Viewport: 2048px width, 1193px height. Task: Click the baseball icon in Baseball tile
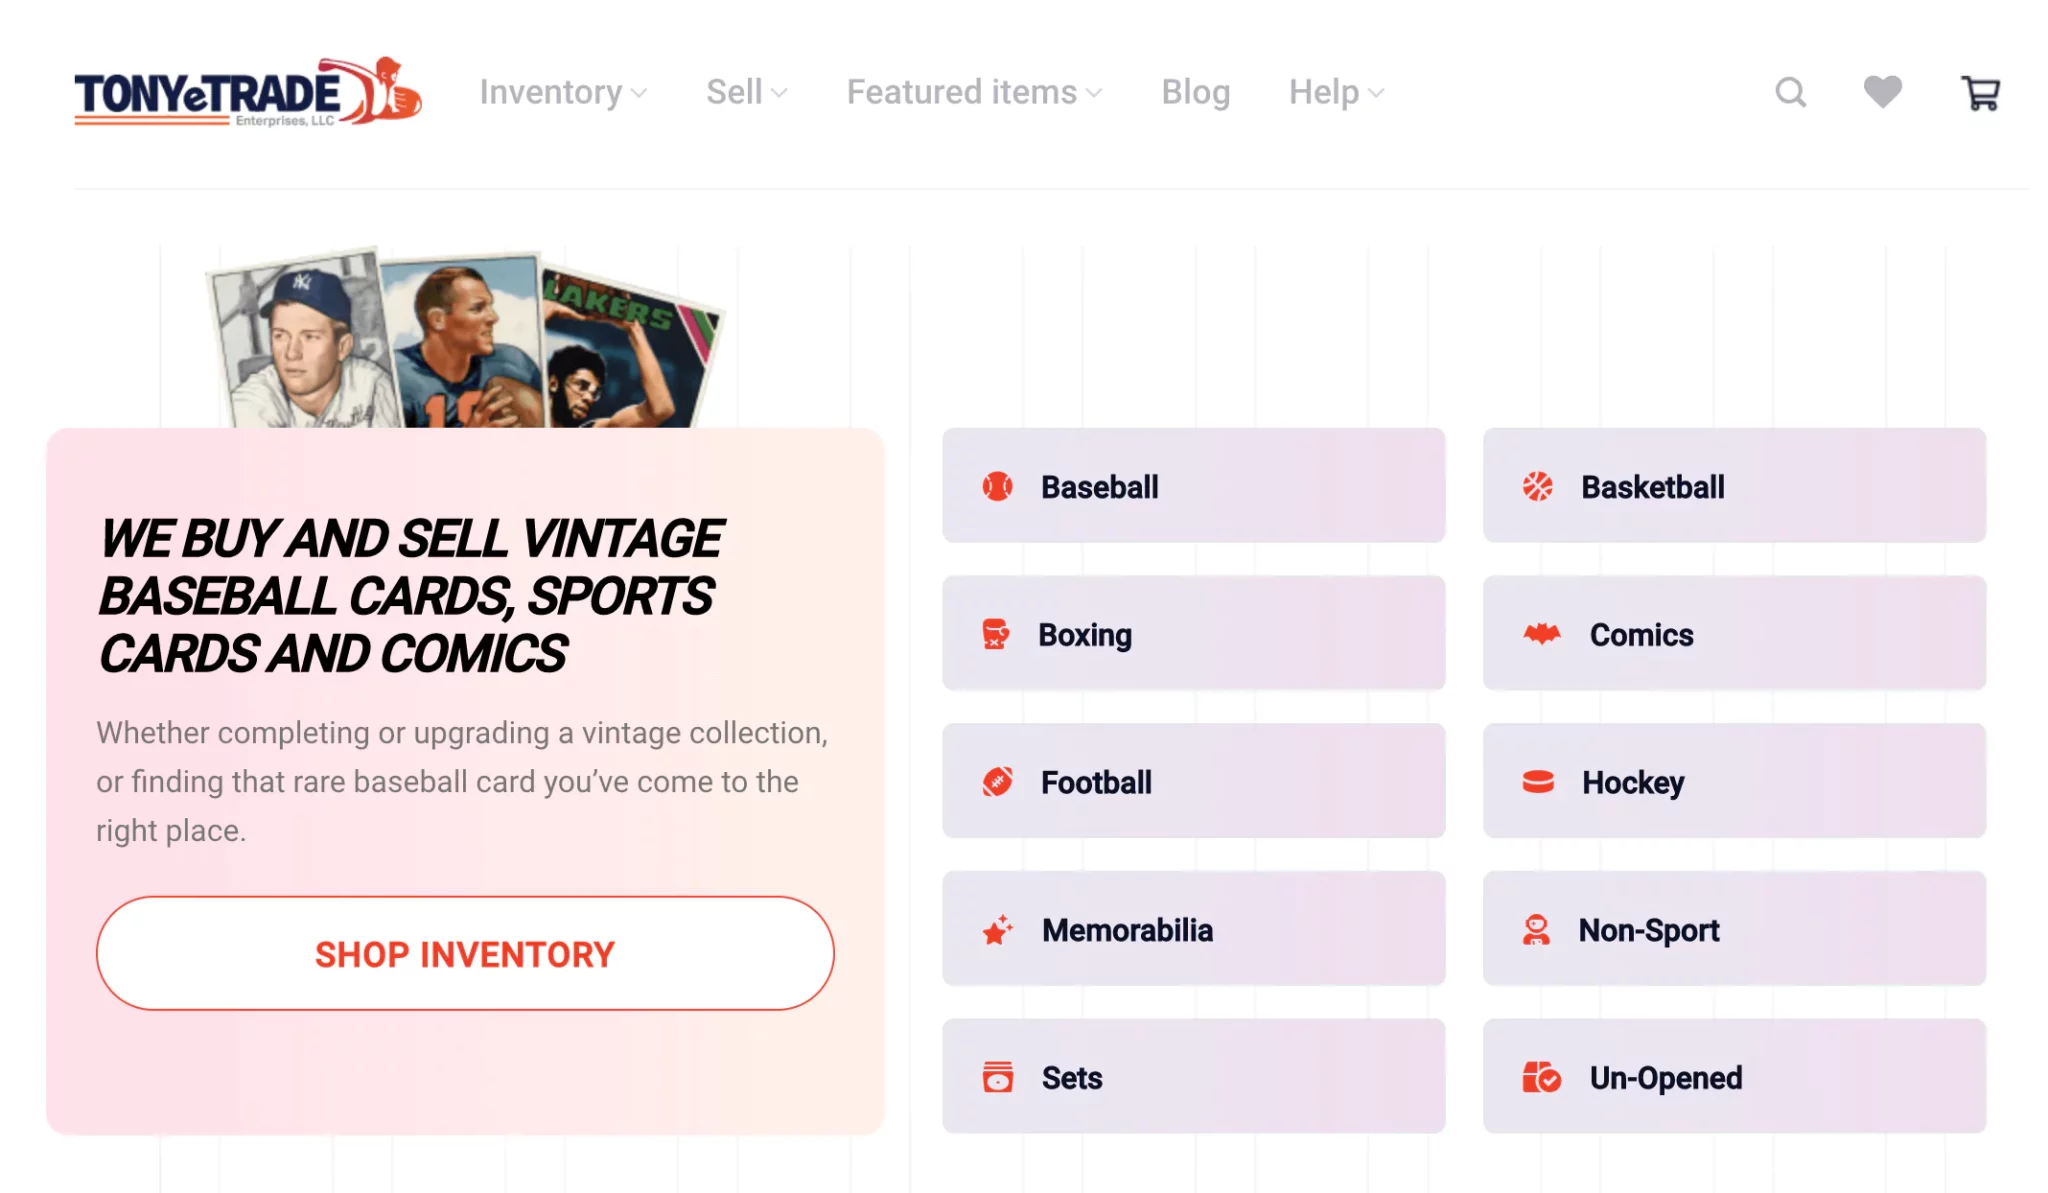pyautogui.click(x=997, y=487)
